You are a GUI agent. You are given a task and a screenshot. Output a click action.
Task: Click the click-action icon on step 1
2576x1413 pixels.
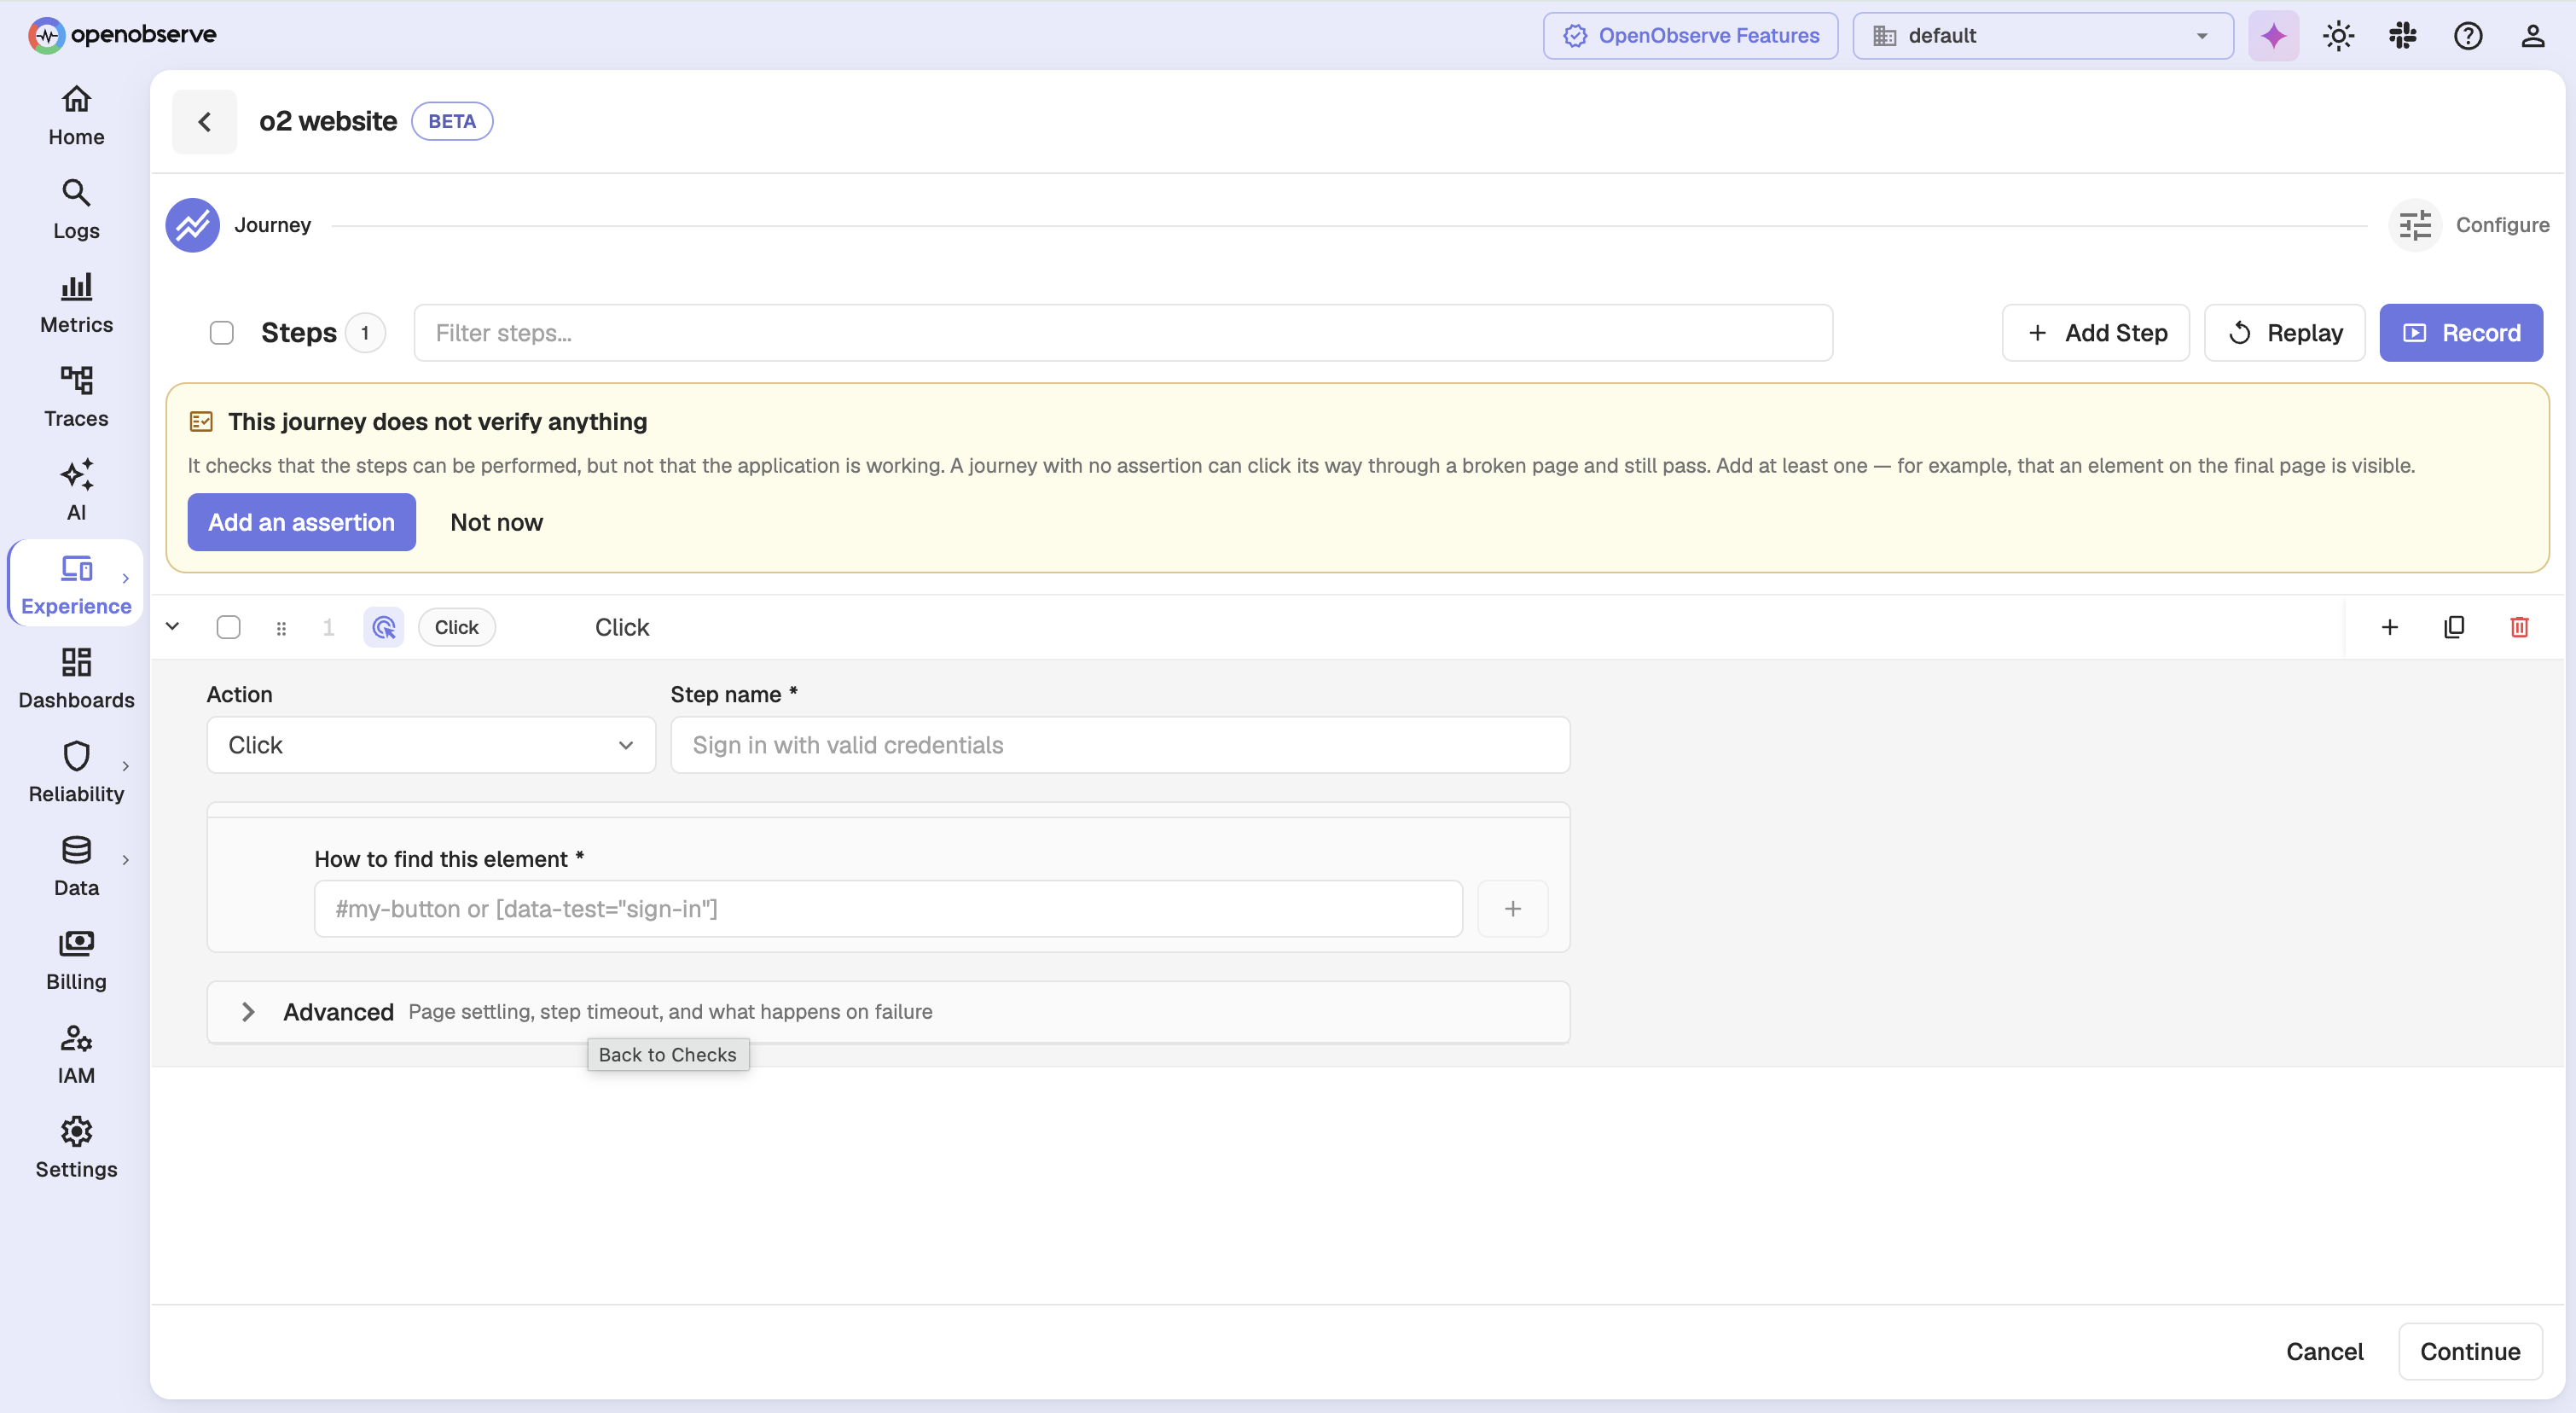tap(384, 627)
